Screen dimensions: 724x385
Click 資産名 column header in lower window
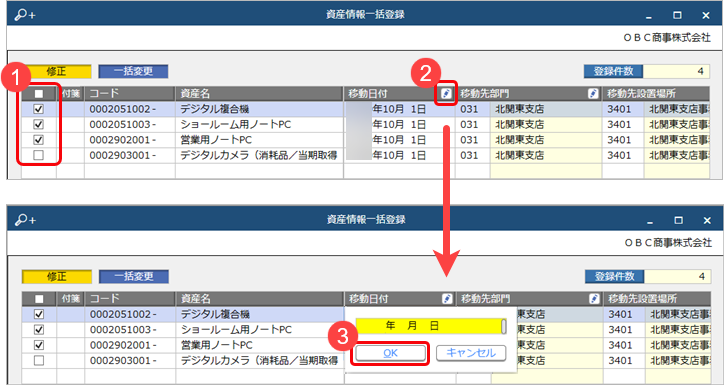[260, 299]
